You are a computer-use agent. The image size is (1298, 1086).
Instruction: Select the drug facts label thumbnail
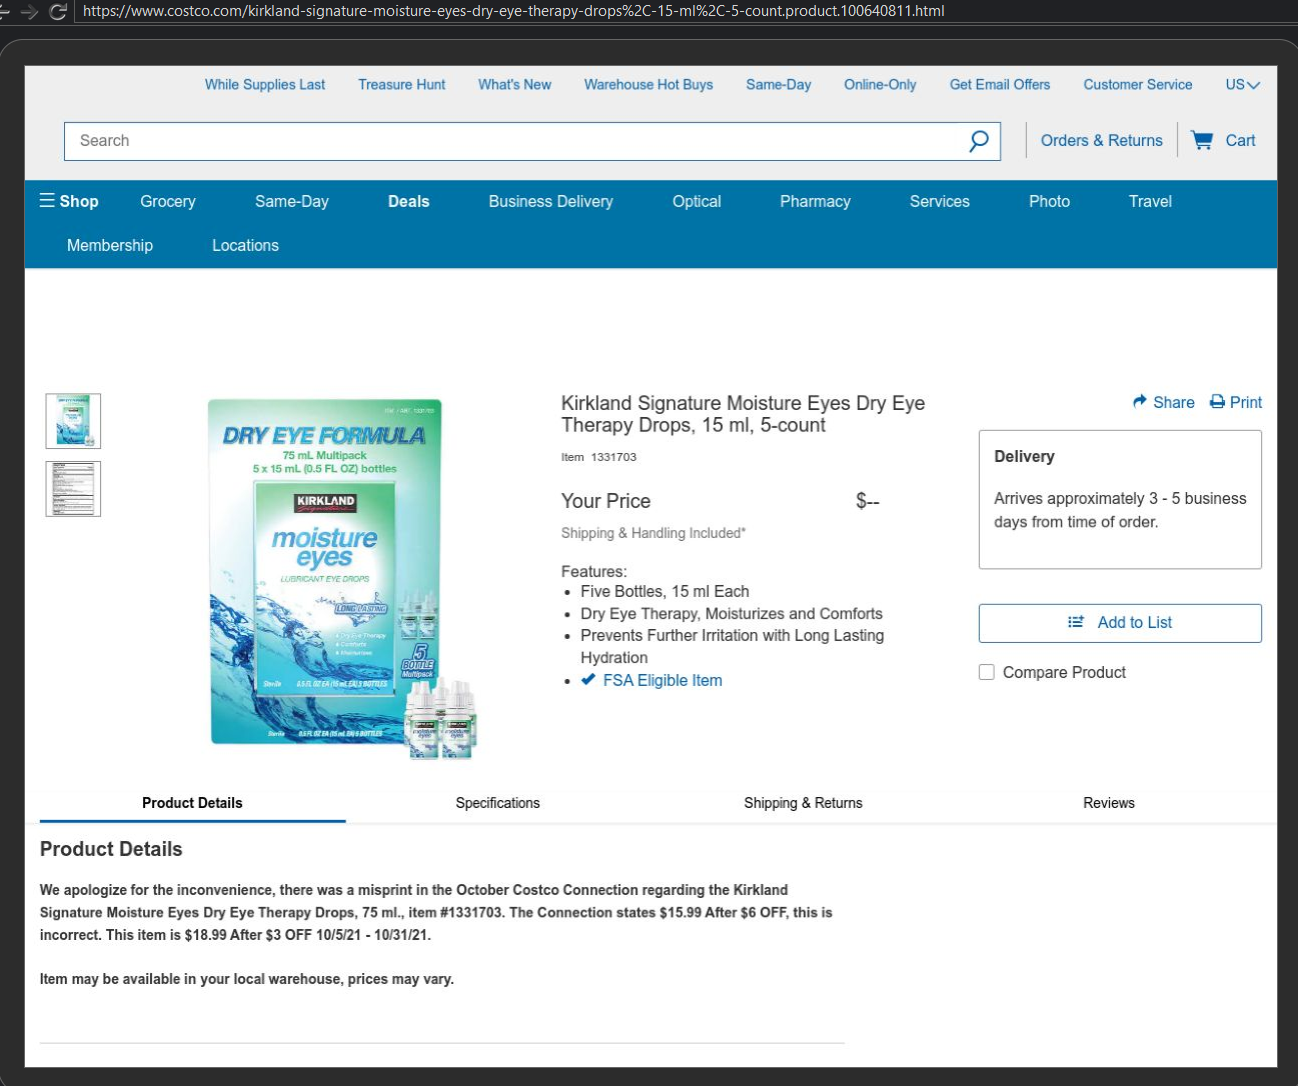pyautogui.click(x=73, y=489)
